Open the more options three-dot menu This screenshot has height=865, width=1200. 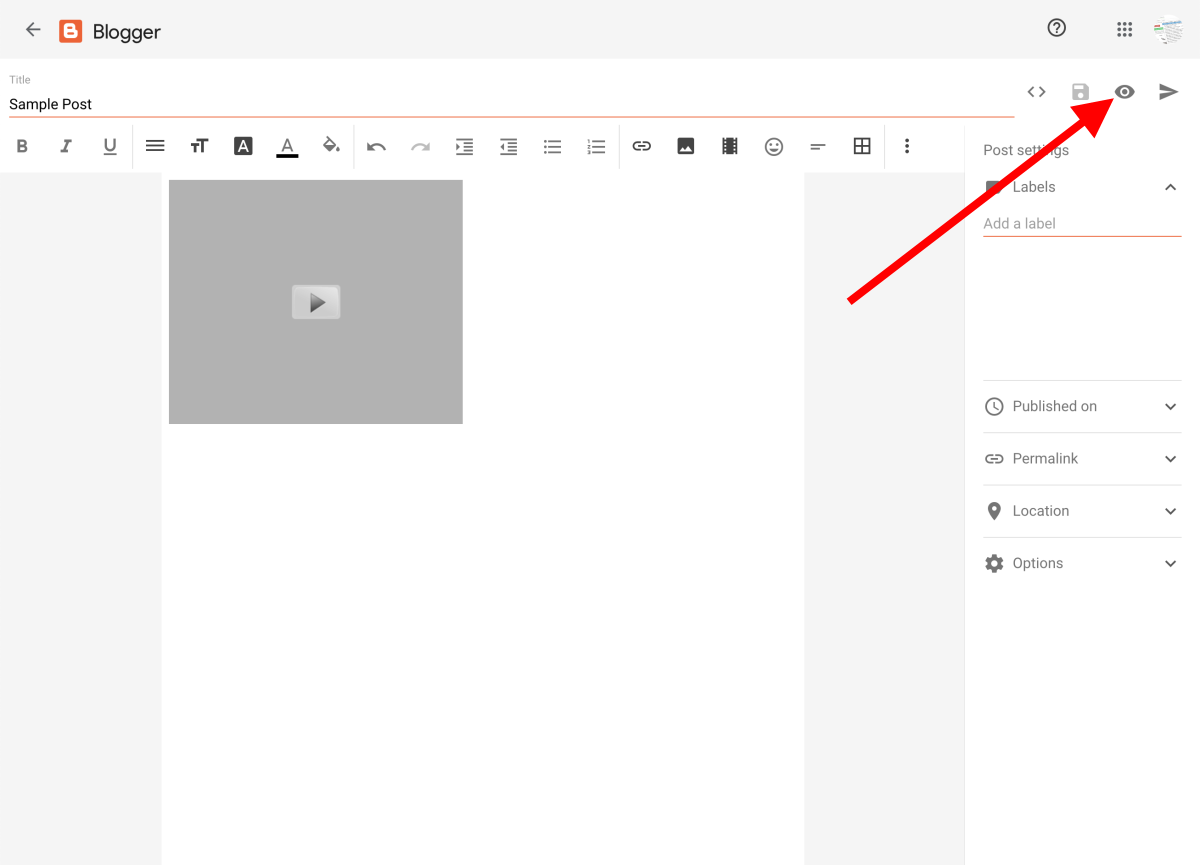point(906,146)
